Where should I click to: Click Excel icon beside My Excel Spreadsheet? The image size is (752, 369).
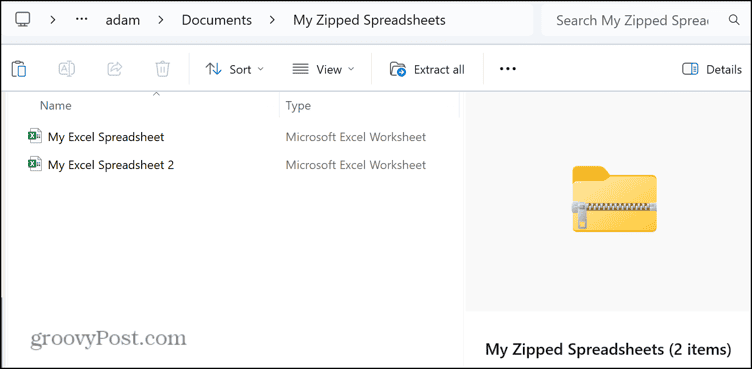coord(35,136)
